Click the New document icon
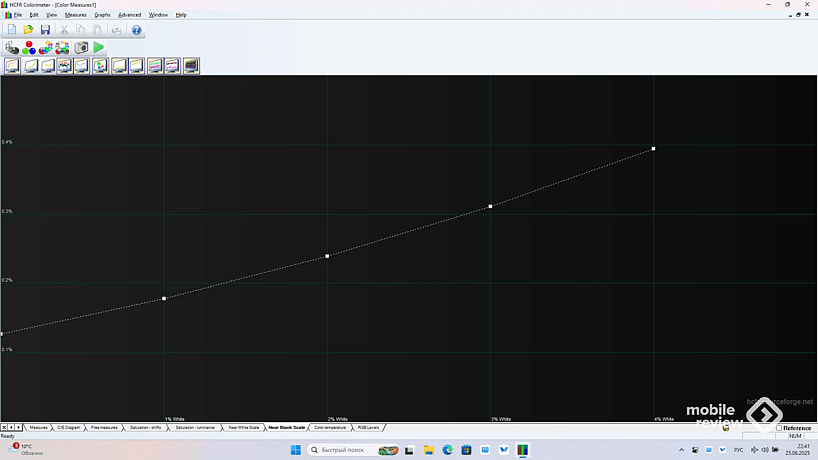Image resolution: width=818 pixels, height=460 pixels. pos(12,30)
